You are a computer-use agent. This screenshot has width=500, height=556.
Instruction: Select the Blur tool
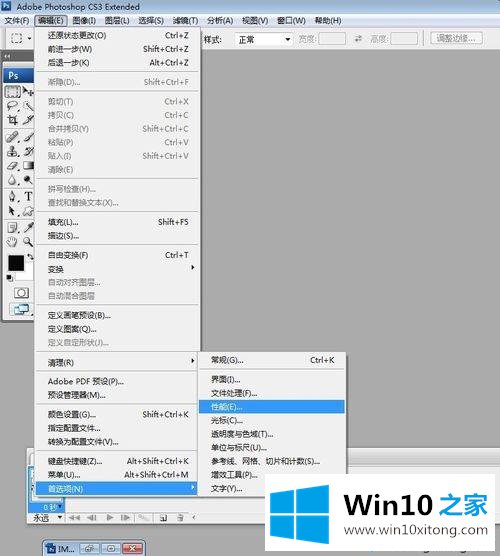click(12, 180)
